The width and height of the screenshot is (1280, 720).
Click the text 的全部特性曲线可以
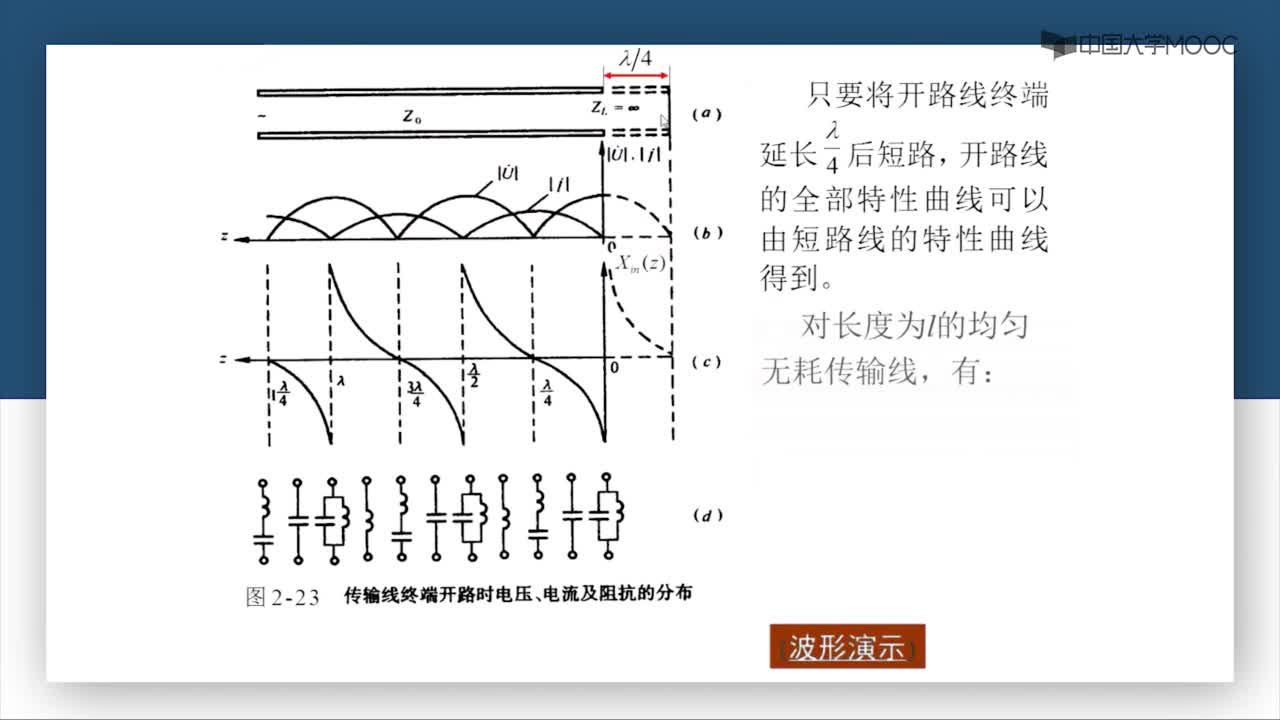[904, 198]
